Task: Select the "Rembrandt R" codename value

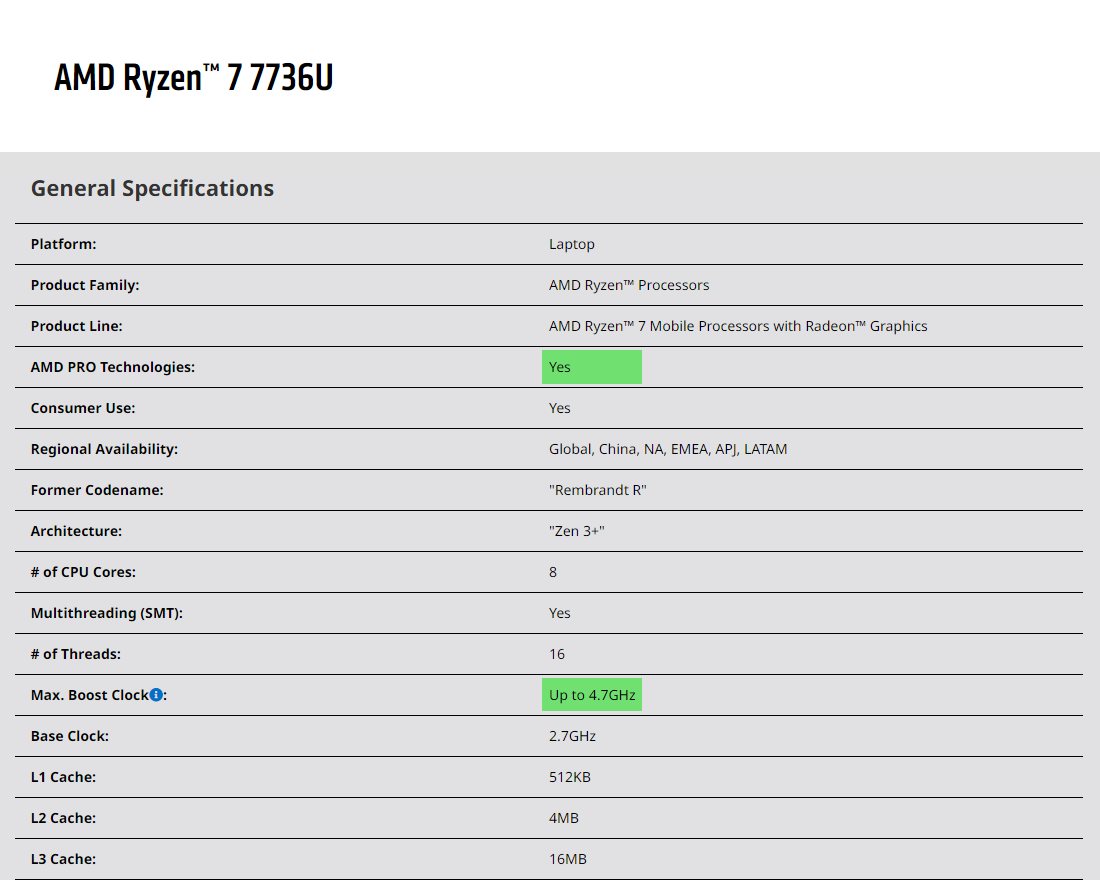Action: pos(598,491)
